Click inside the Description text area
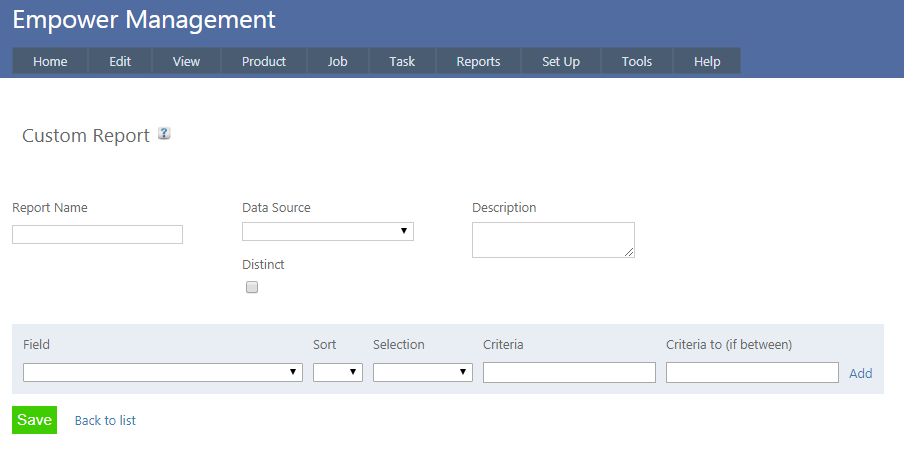 (552, 240)
